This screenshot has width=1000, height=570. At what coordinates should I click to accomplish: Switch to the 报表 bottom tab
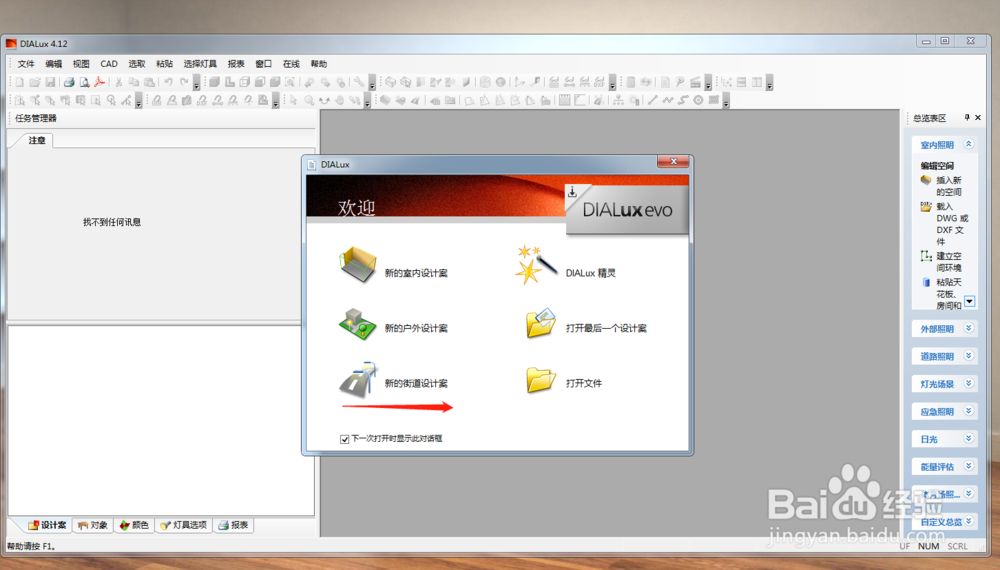point(233,525)
